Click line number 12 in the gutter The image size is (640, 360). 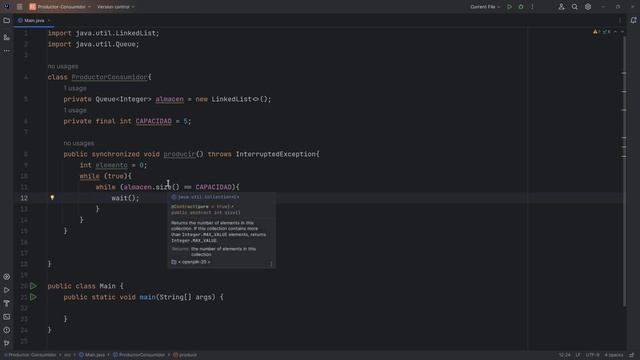click(x=24, y=198)
